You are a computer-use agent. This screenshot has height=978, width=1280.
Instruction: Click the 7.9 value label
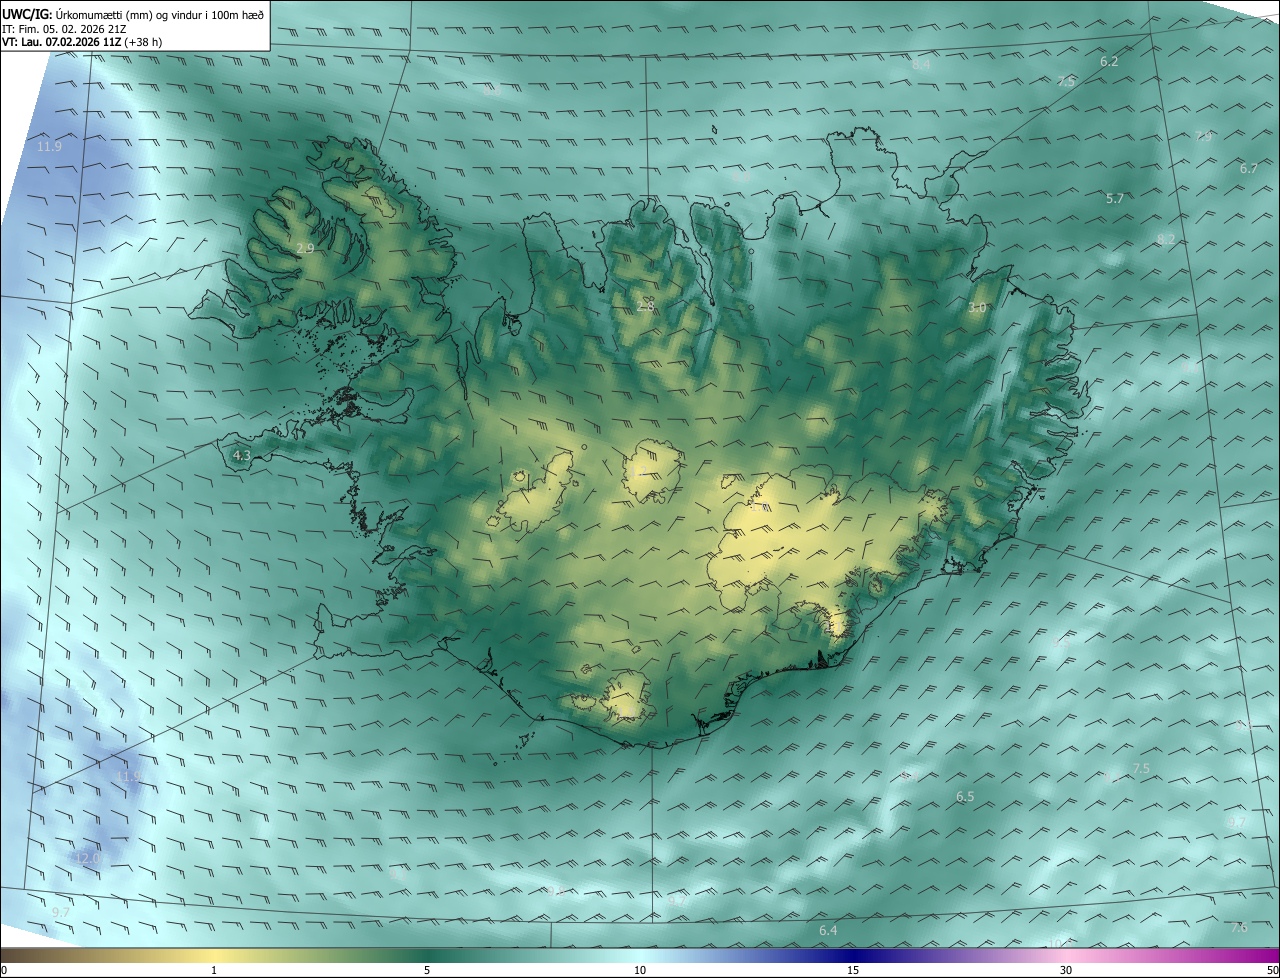coord(1204,136)
